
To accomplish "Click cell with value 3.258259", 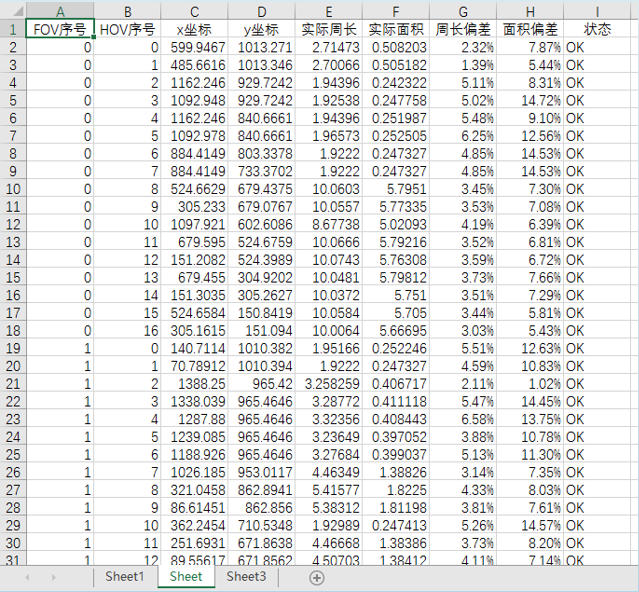I will point(329,383).
